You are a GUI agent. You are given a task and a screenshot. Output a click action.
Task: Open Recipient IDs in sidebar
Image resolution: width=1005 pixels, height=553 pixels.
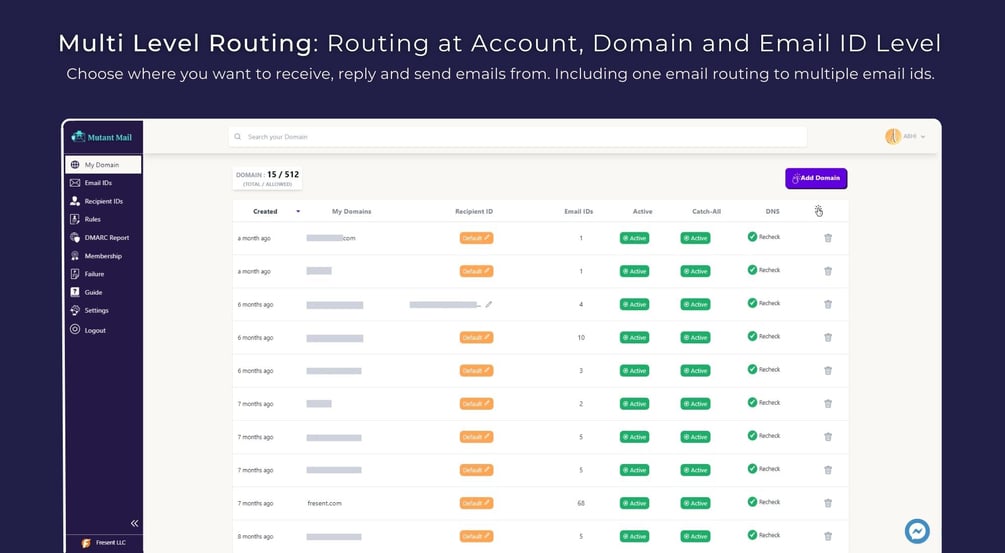coord(103,201)
